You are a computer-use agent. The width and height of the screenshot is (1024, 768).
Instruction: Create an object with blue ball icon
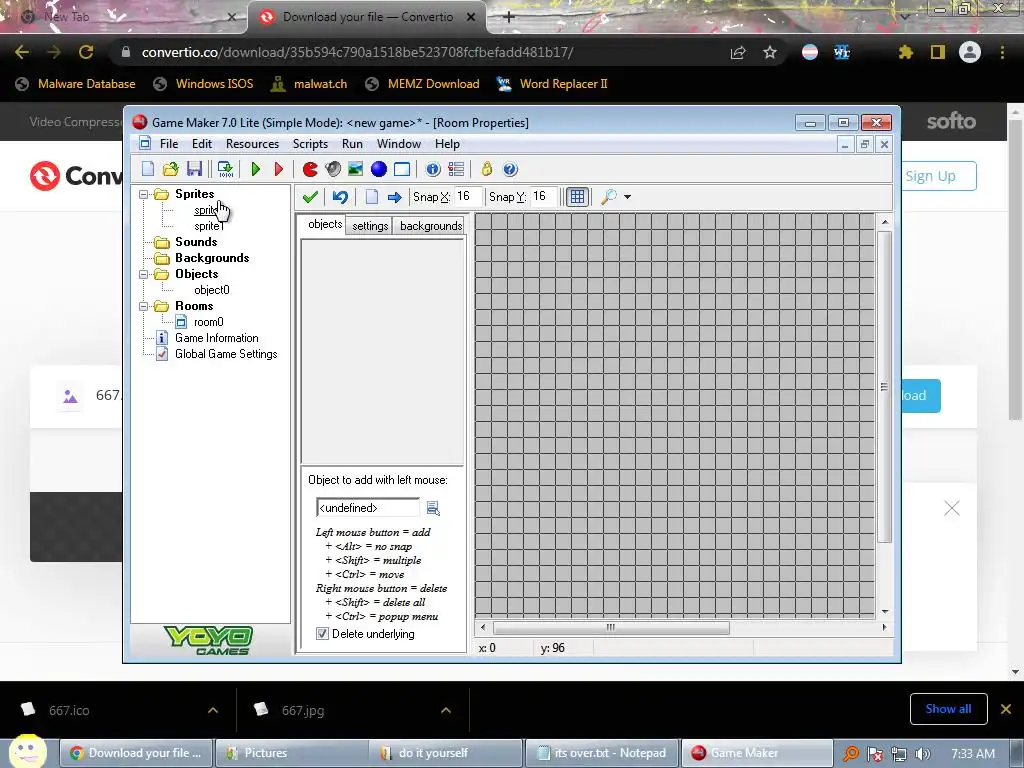point(379,169)
